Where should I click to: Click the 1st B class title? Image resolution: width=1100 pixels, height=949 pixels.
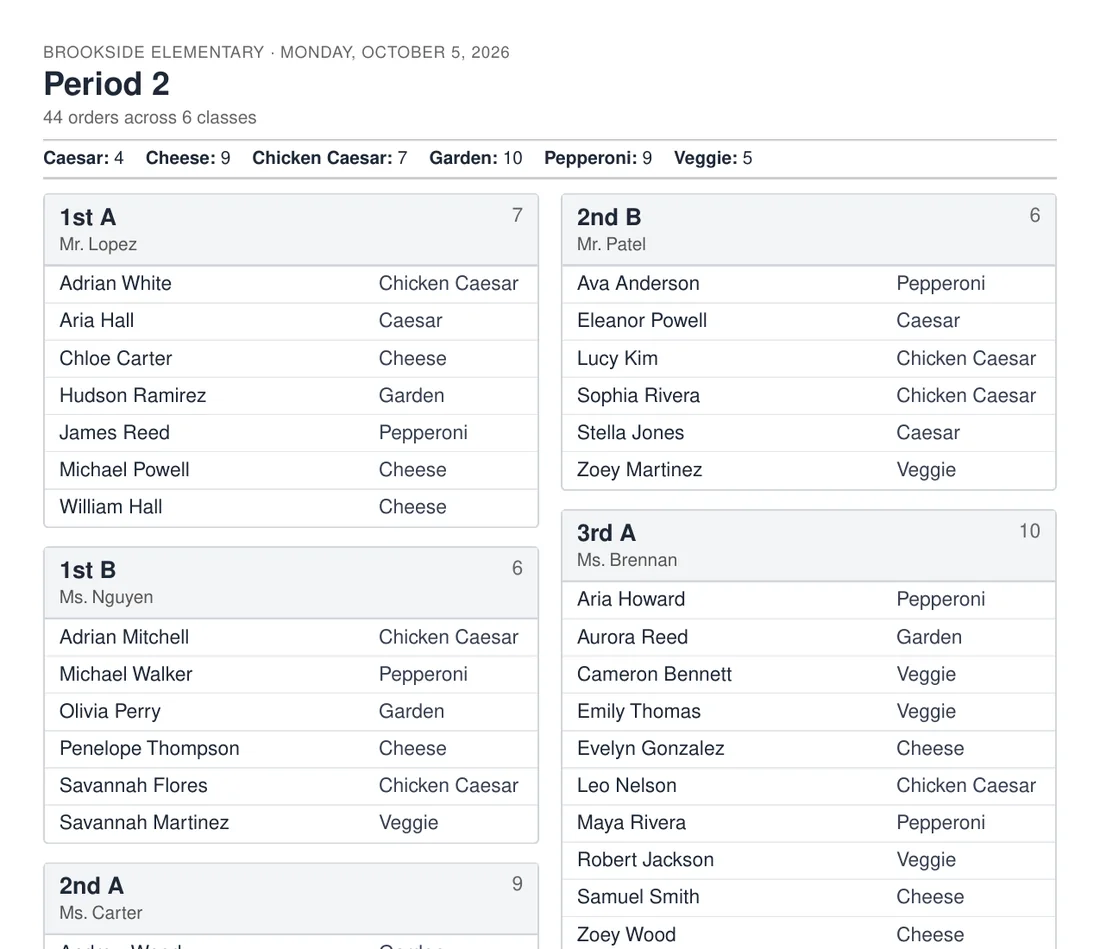[88, 570]
